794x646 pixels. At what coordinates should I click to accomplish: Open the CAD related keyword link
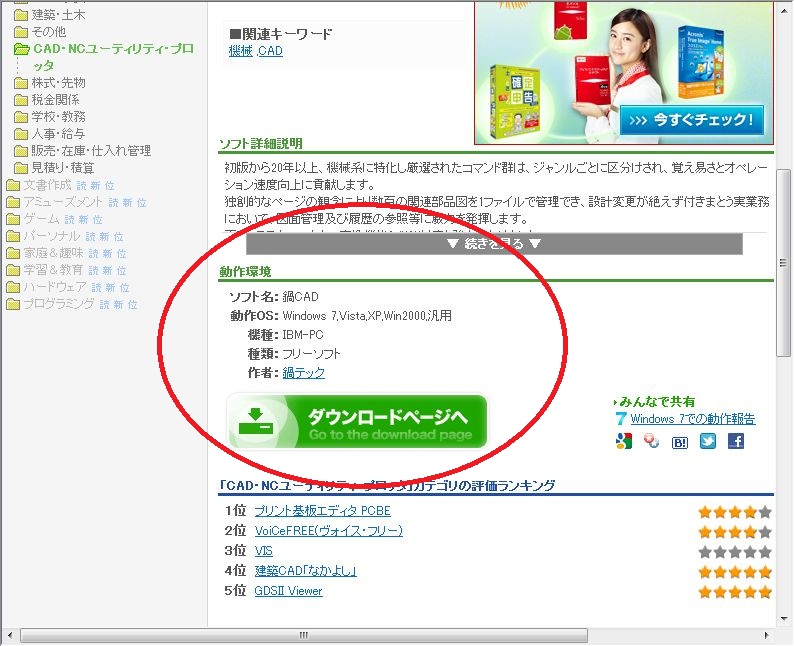[270, 51]
